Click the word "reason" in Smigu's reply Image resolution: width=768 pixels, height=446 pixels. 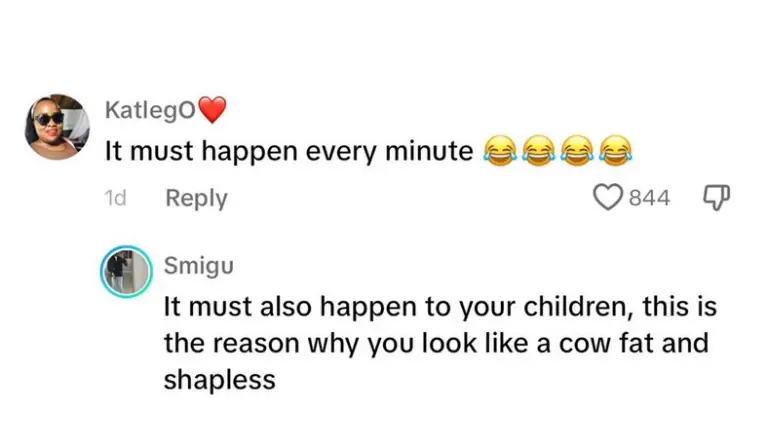click(x=251, y=343)
